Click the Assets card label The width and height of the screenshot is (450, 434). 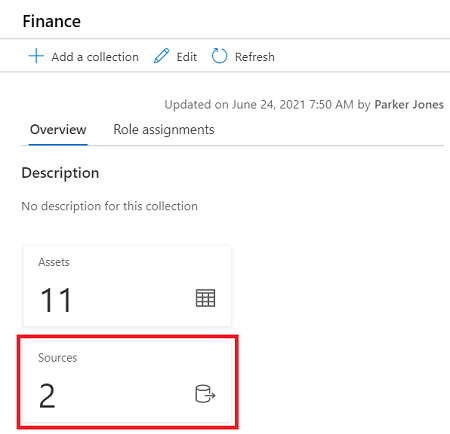pos(54,262)
